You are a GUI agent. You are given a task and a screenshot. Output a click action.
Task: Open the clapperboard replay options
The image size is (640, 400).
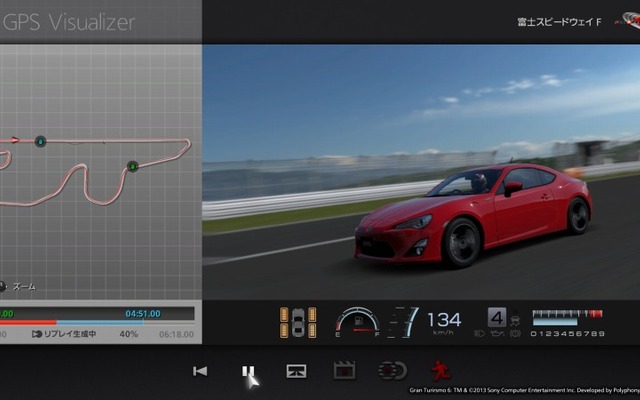coord(344,371)
